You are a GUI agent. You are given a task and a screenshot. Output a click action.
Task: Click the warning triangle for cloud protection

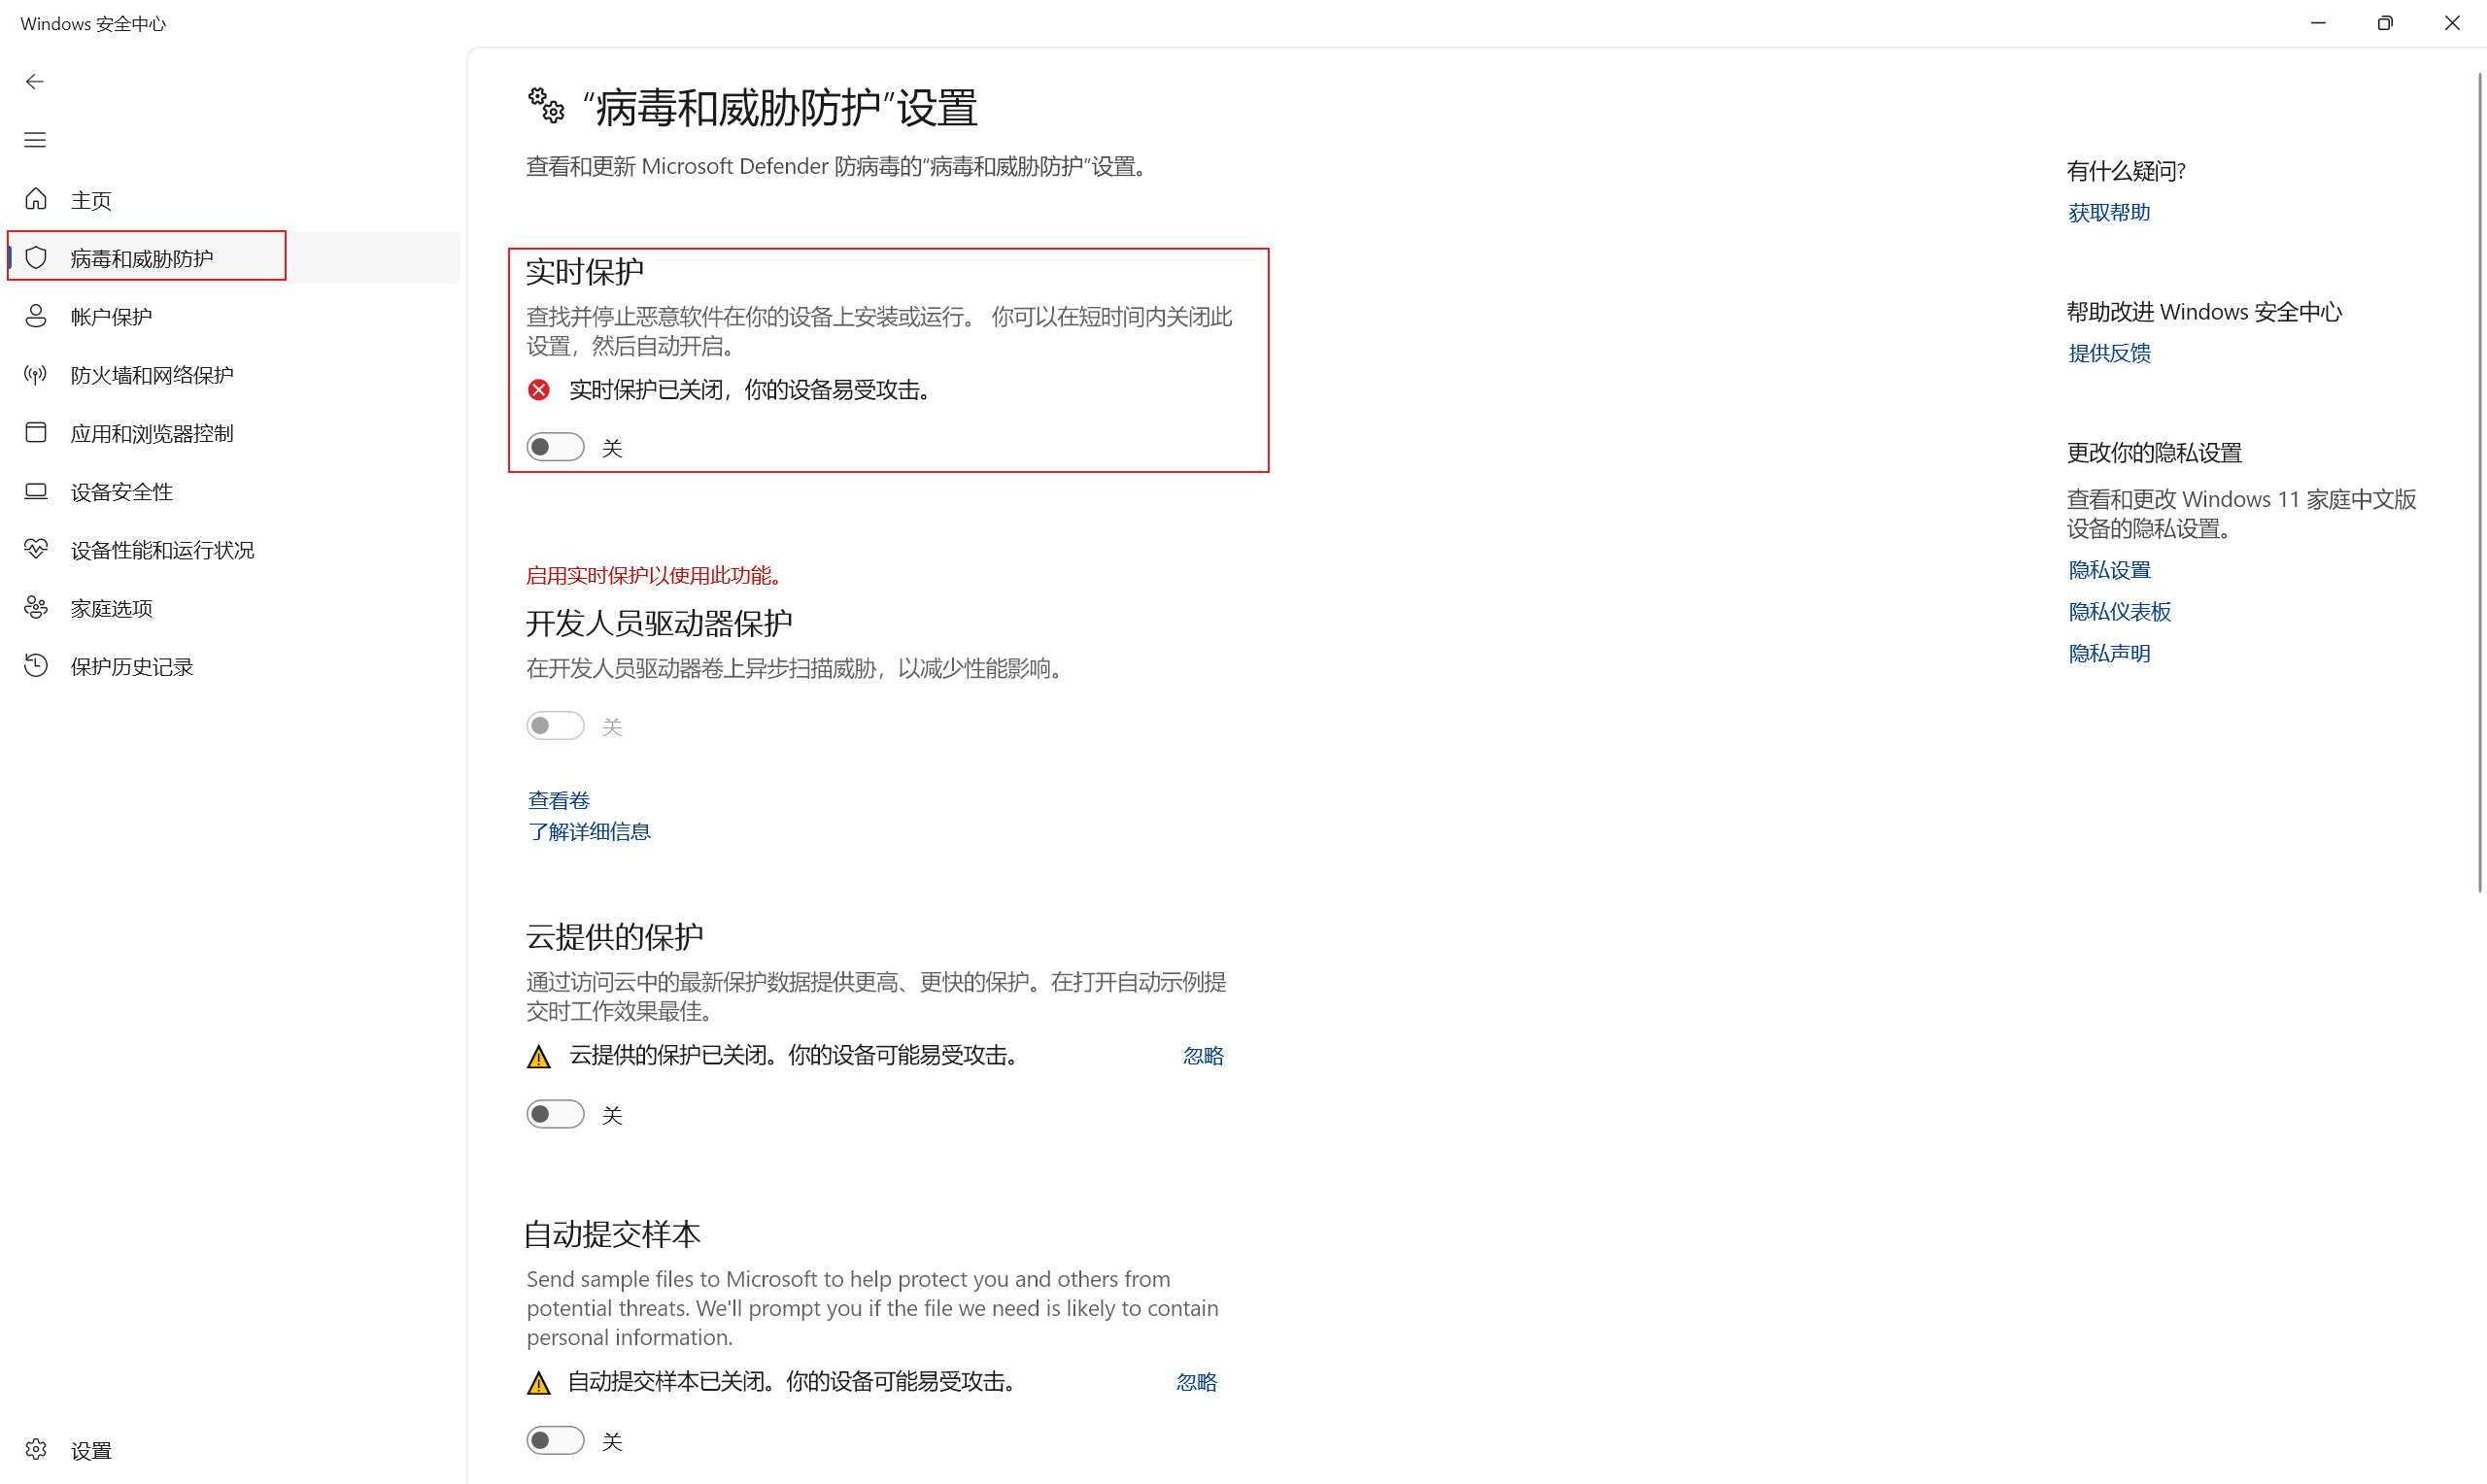coord(539,1056)
